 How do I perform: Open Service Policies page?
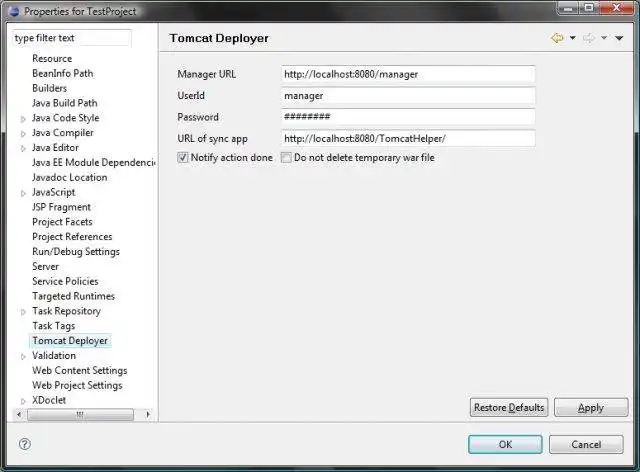[65, 281]
